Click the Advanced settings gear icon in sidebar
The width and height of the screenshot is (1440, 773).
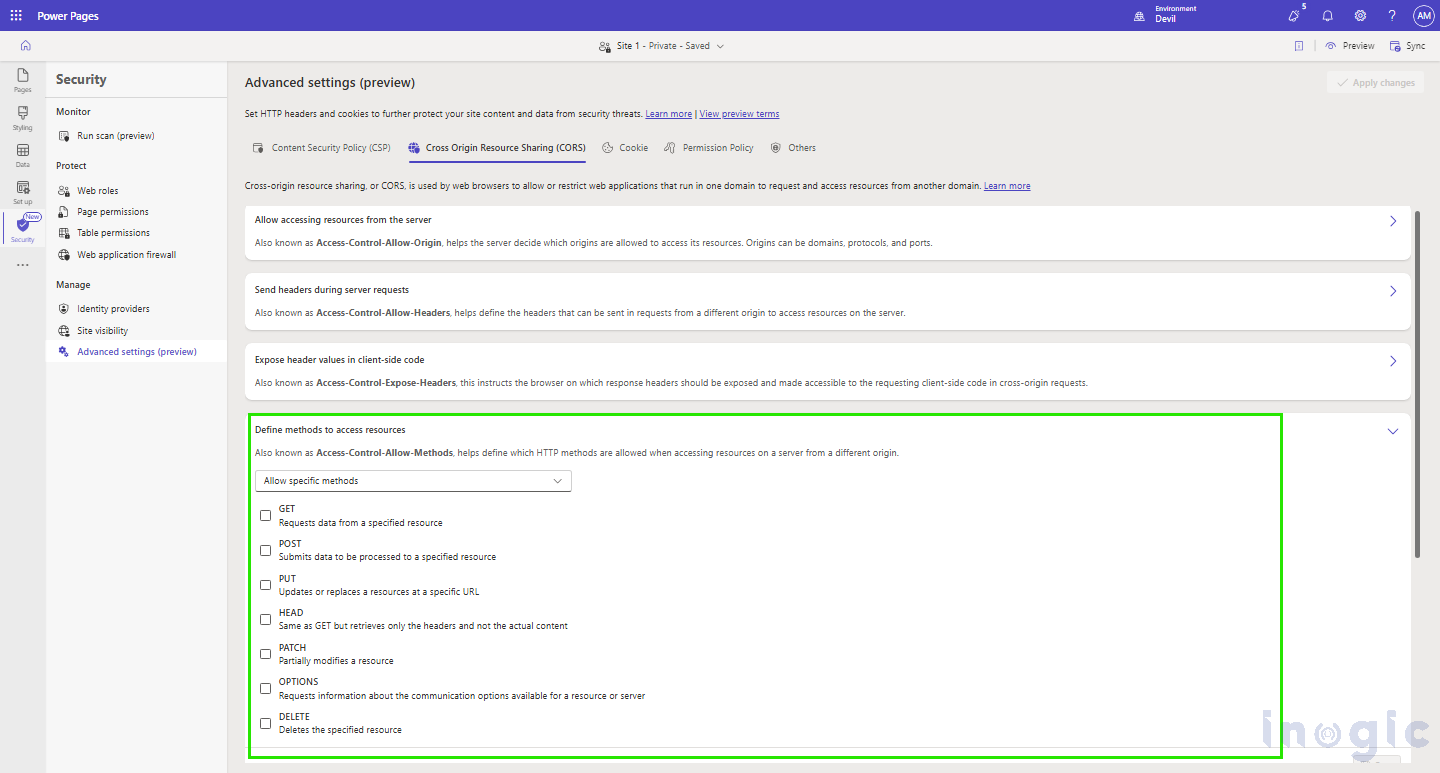(64, 352)
